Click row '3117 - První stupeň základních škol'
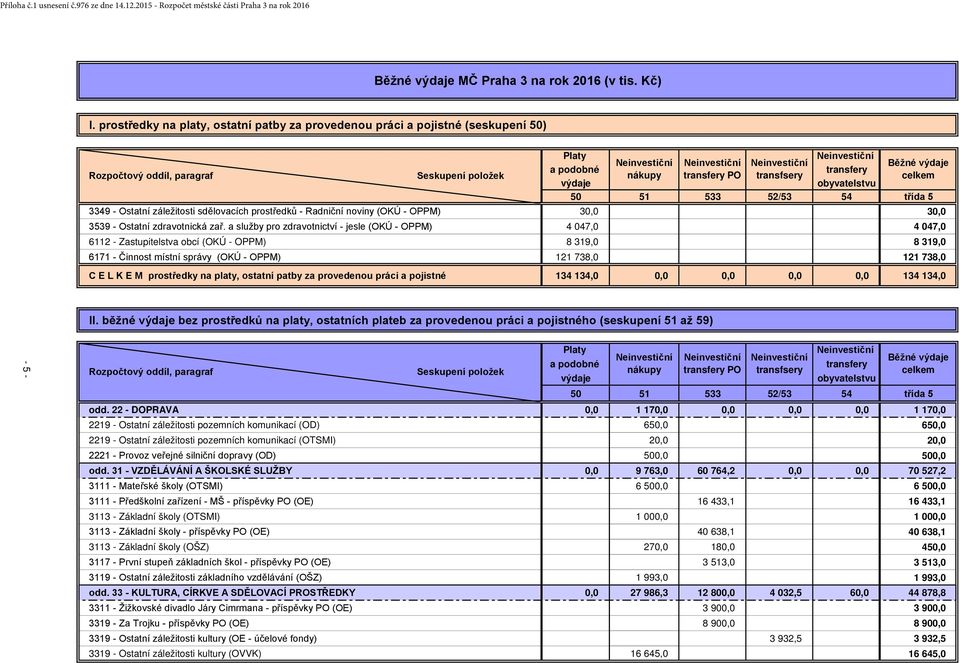Viewport: 960px width, 663px height. click(517, 562)
